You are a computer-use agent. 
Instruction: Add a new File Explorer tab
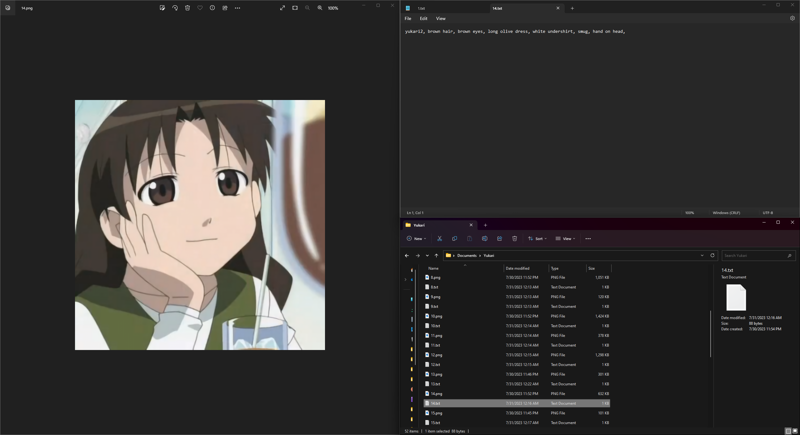pyautogui.click(x=485, y=225)
